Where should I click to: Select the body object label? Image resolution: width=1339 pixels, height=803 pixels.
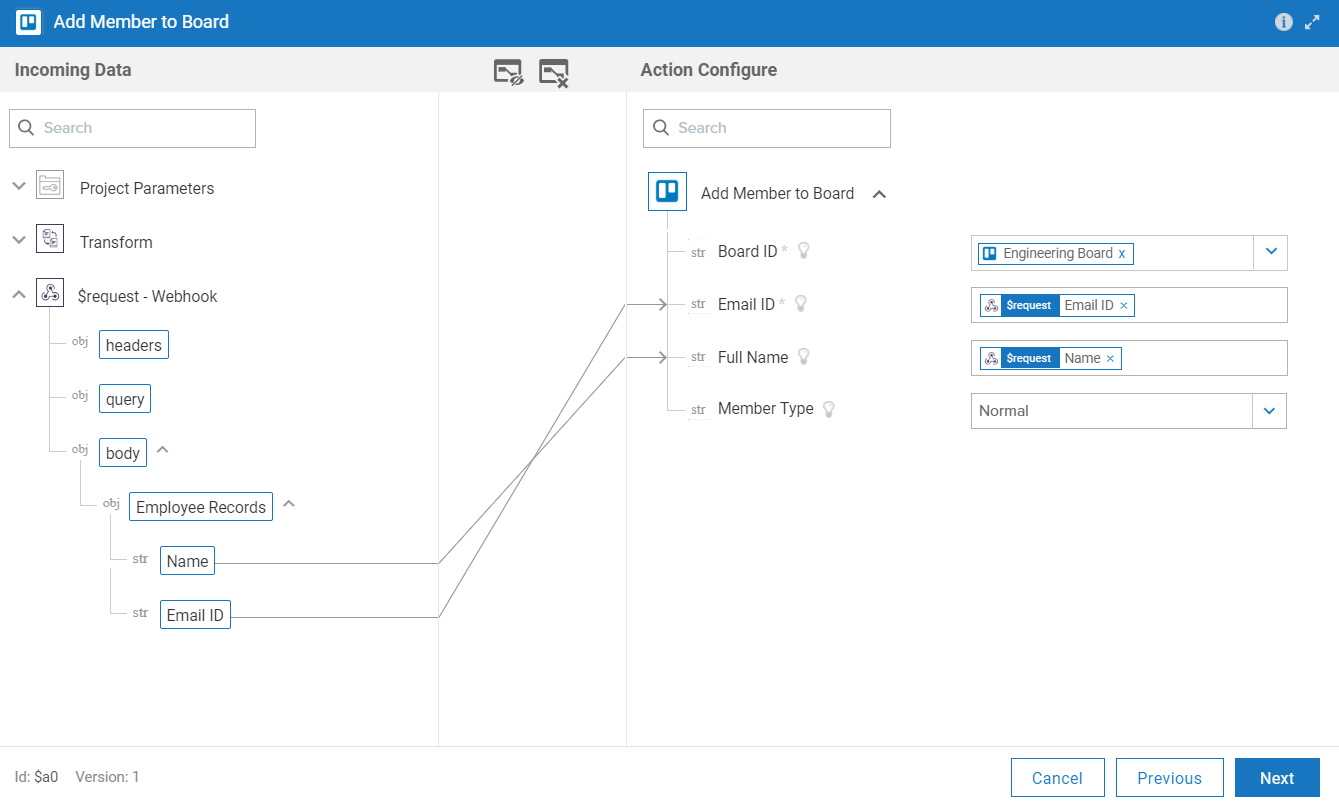(x=123, y=453)
